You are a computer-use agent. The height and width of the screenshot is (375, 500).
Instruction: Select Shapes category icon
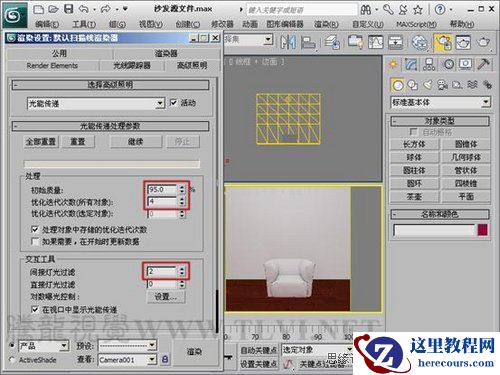click(x=413, y=85)
